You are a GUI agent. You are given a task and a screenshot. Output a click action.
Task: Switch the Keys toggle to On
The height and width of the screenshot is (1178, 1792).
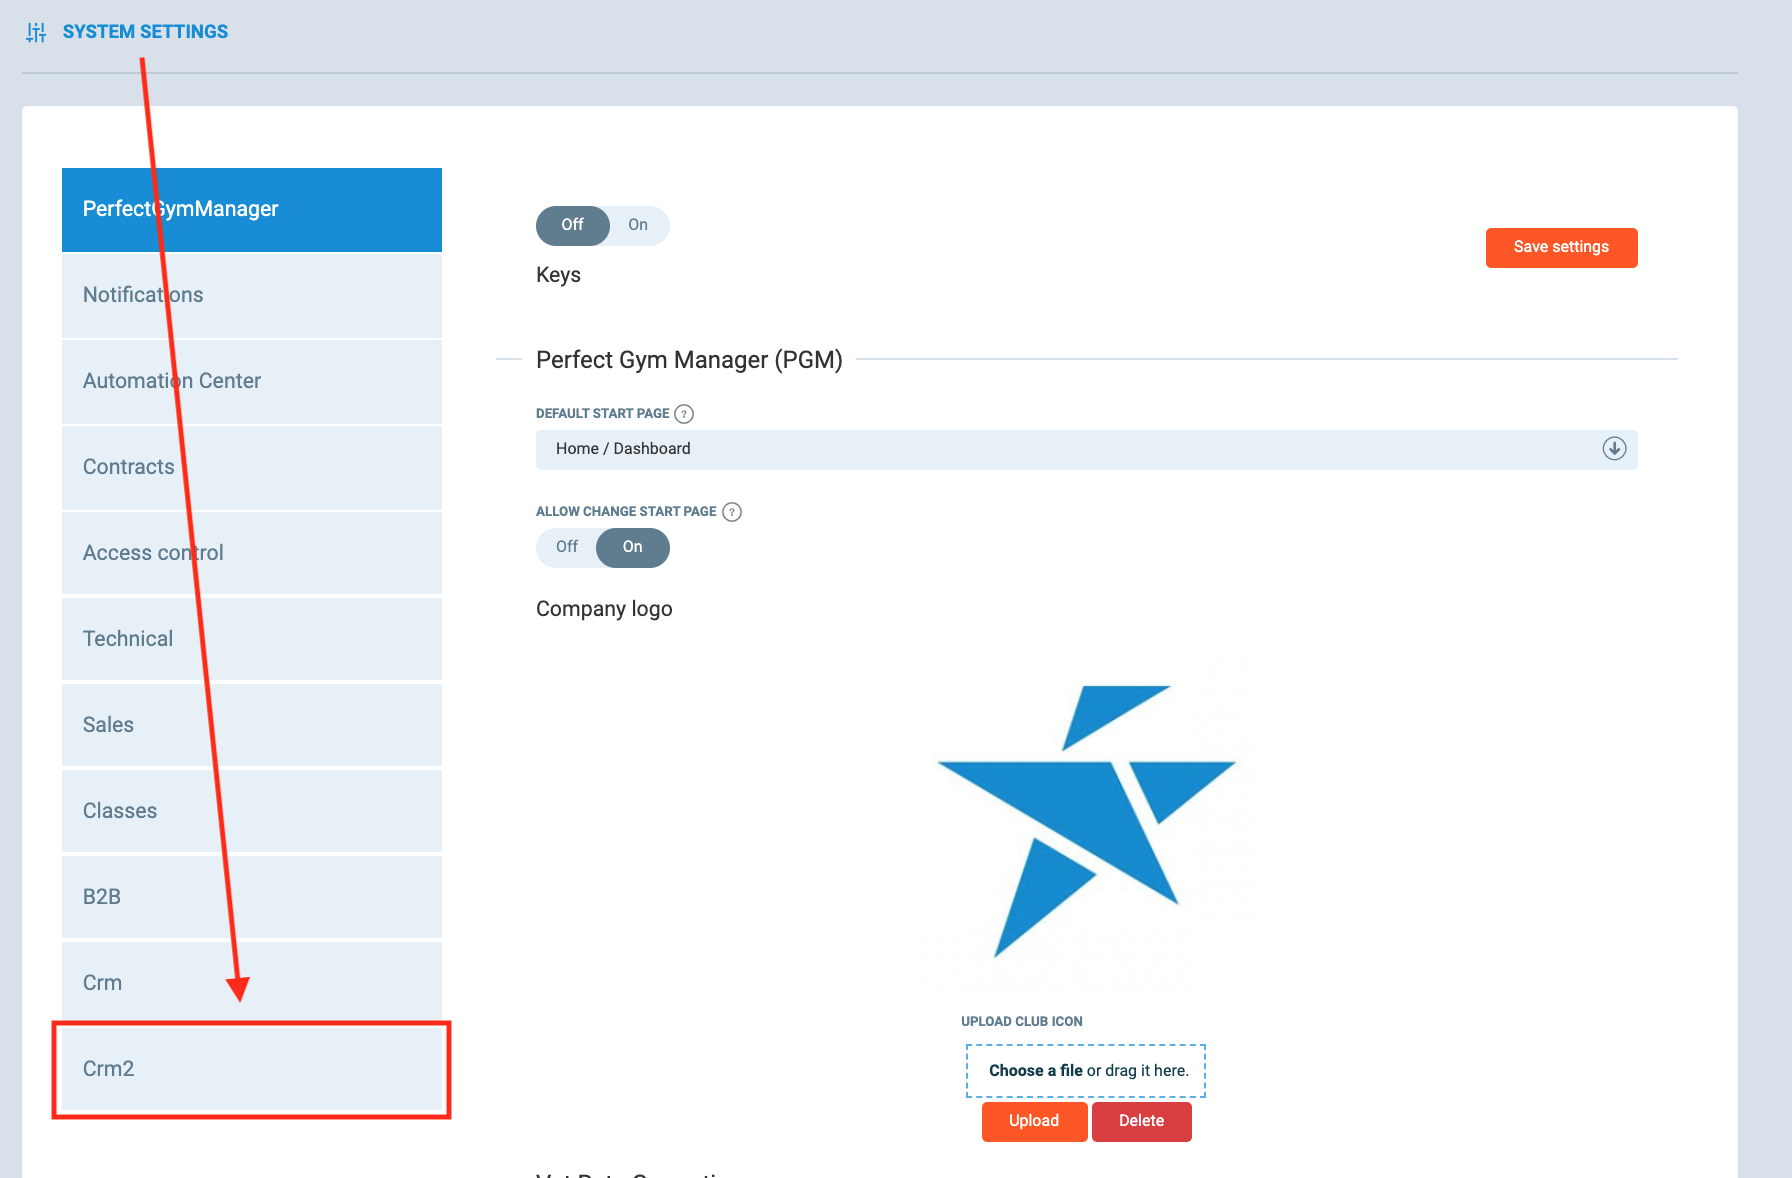[x=638, y=225]
